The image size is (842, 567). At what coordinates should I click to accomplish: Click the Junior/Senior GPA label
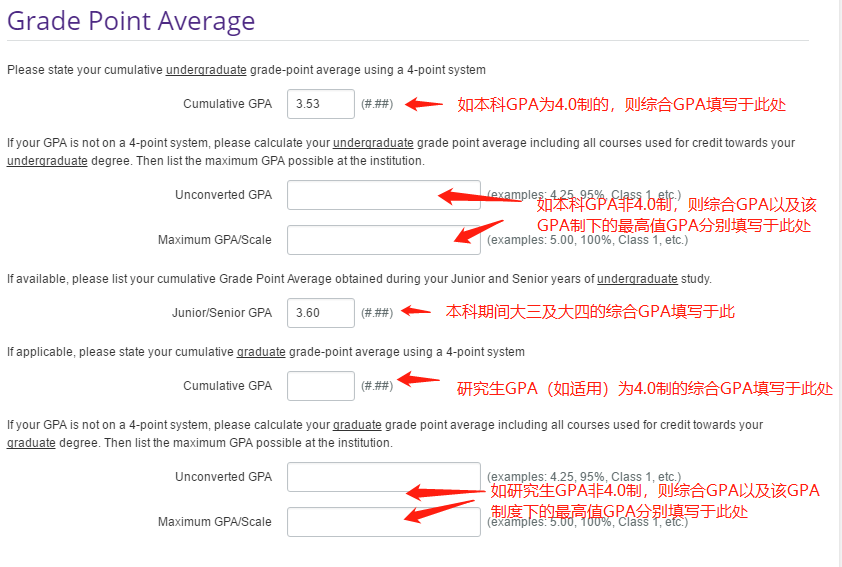pyautogui.click(x=222, y=313)
